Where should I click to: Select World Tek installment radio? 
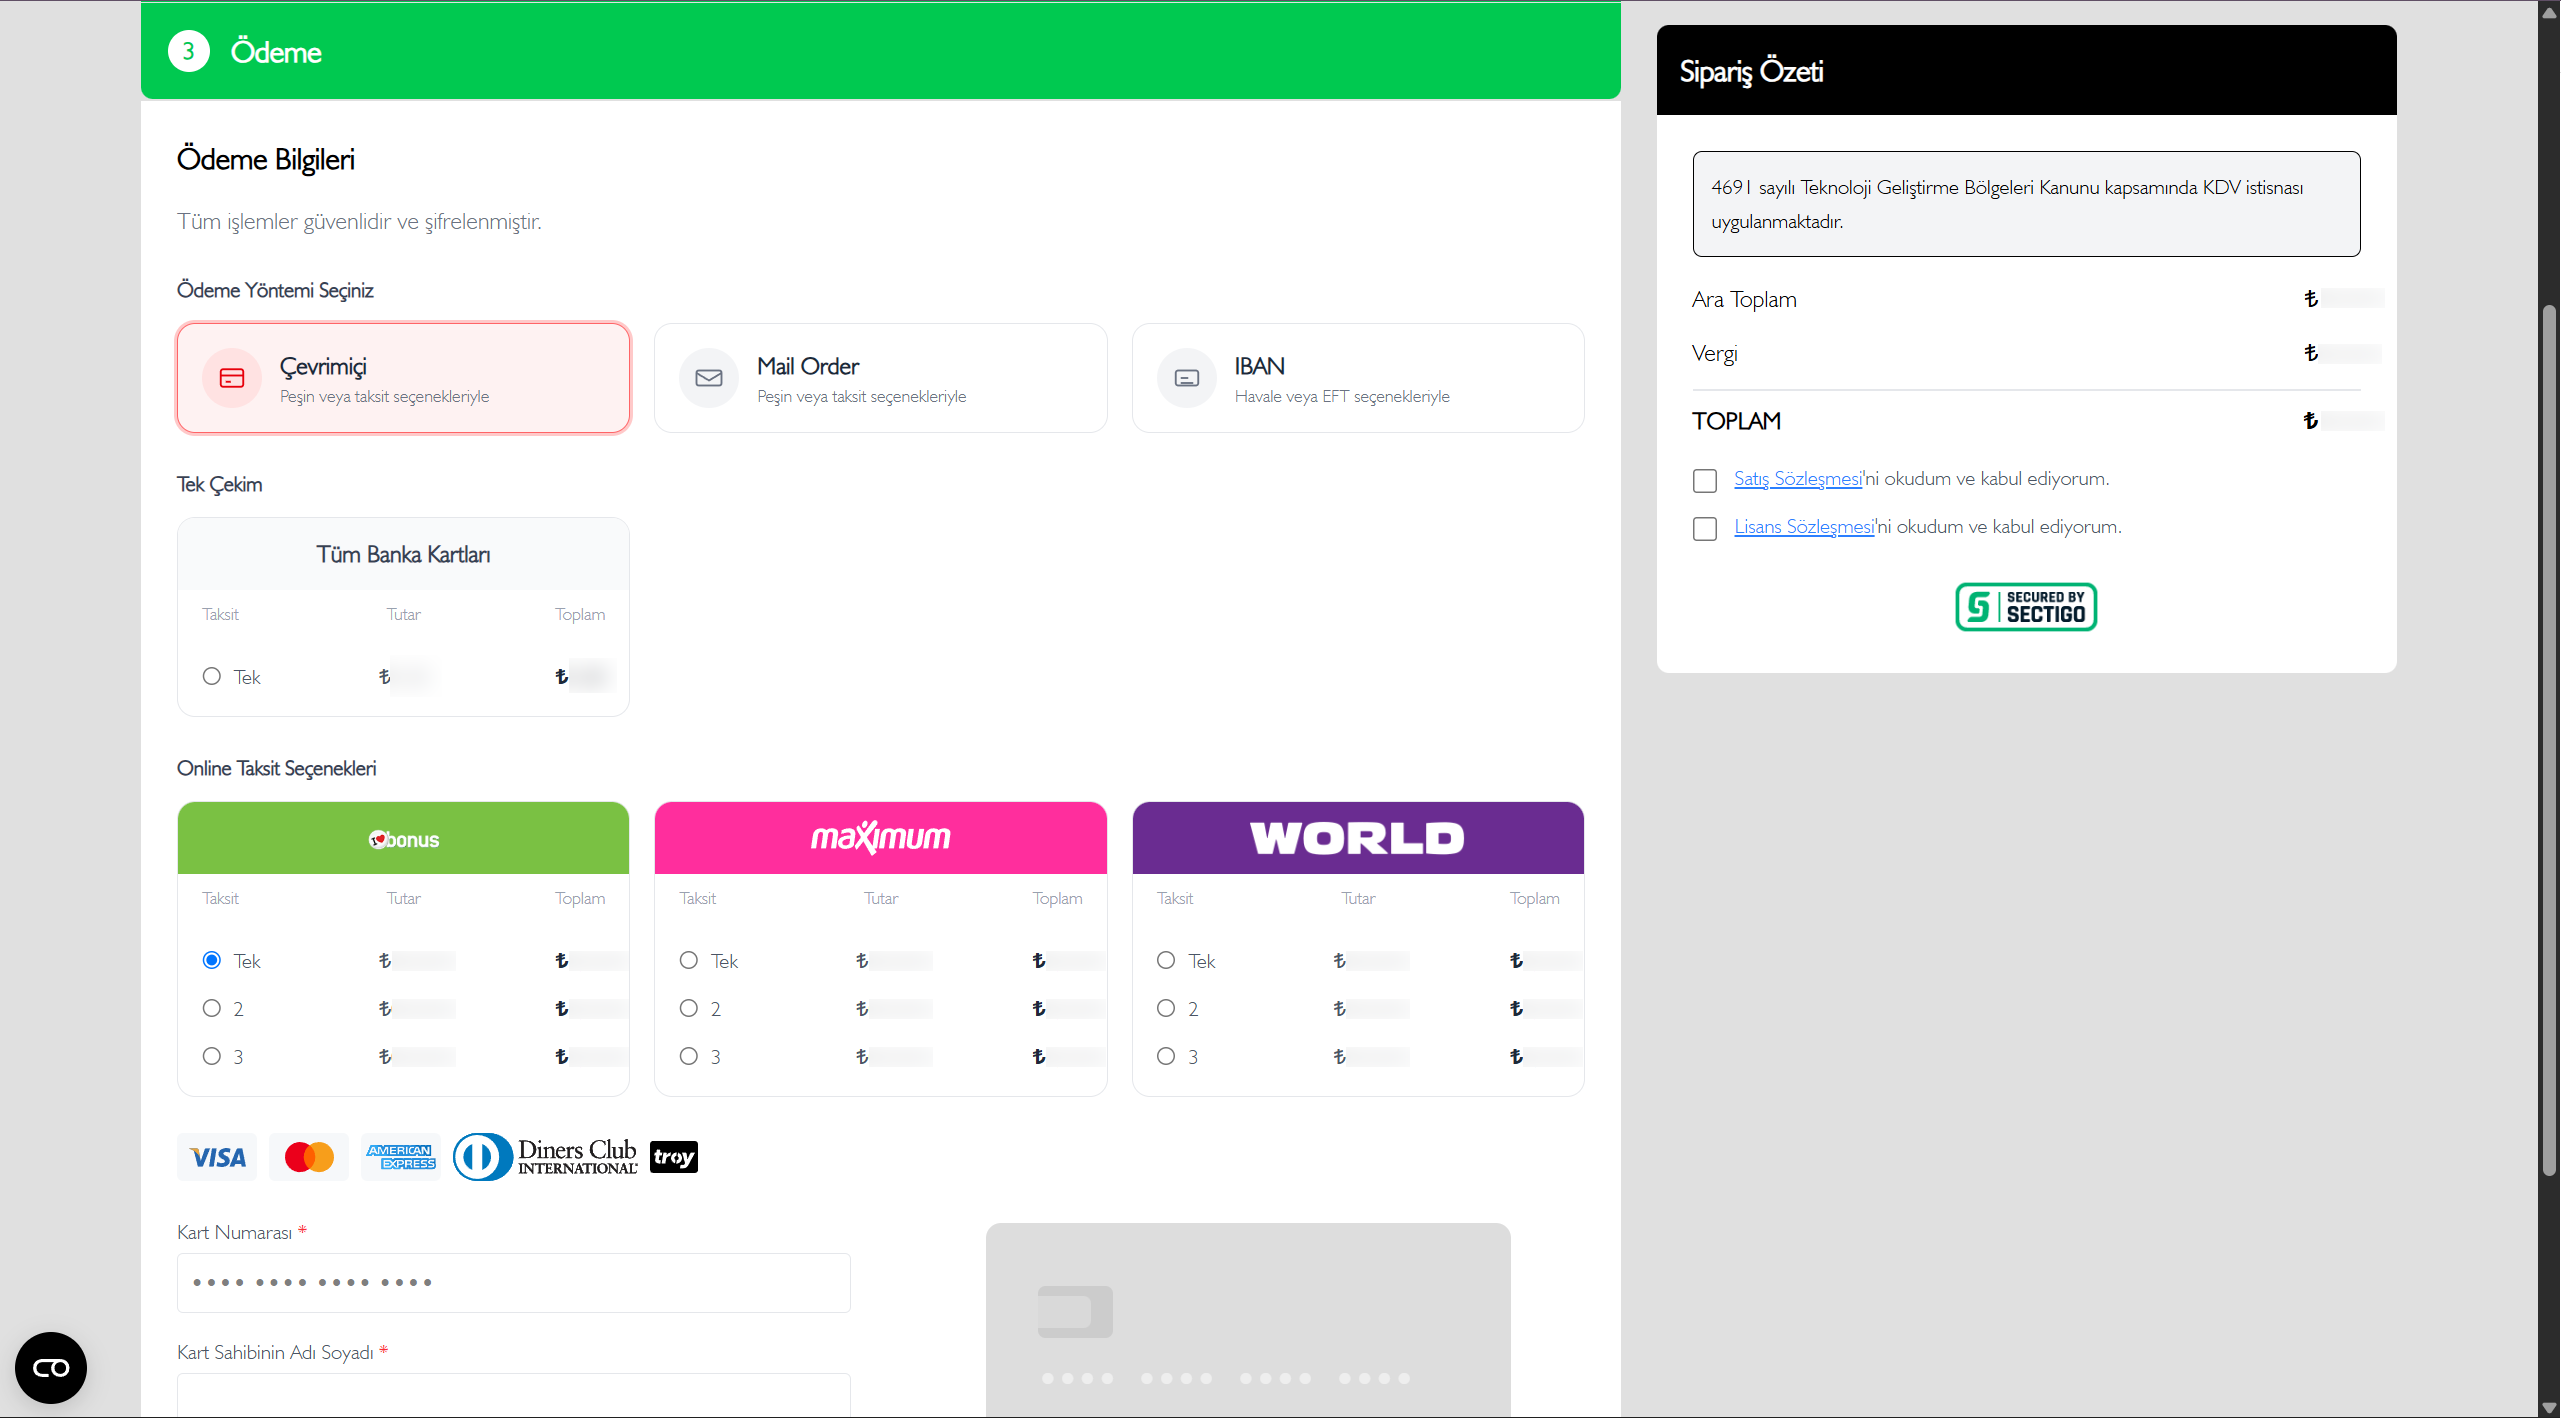[x=1166, y=960]
